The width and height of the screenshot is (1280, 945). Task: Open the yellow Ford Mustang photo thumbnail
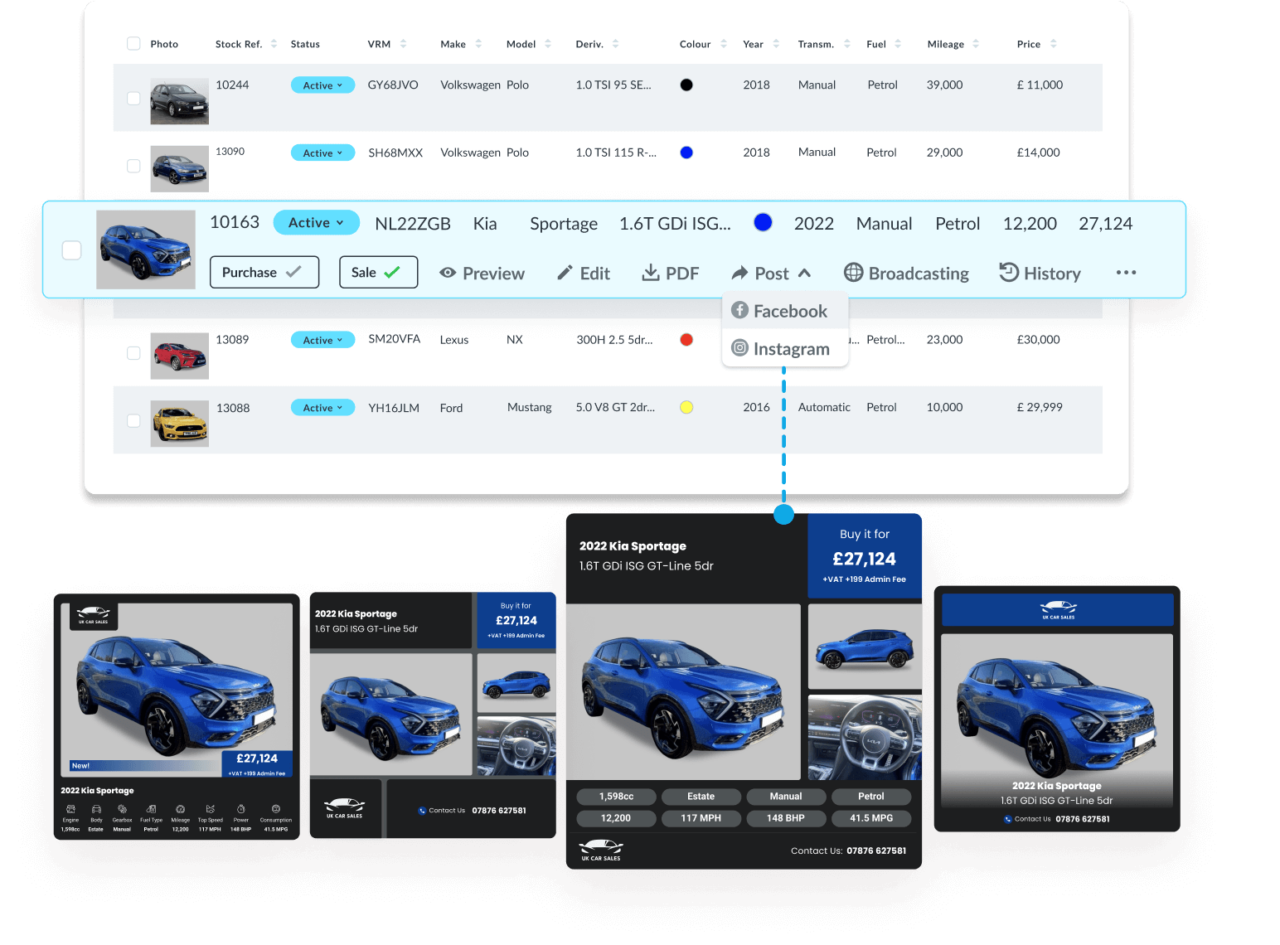(x=180, y=423)
